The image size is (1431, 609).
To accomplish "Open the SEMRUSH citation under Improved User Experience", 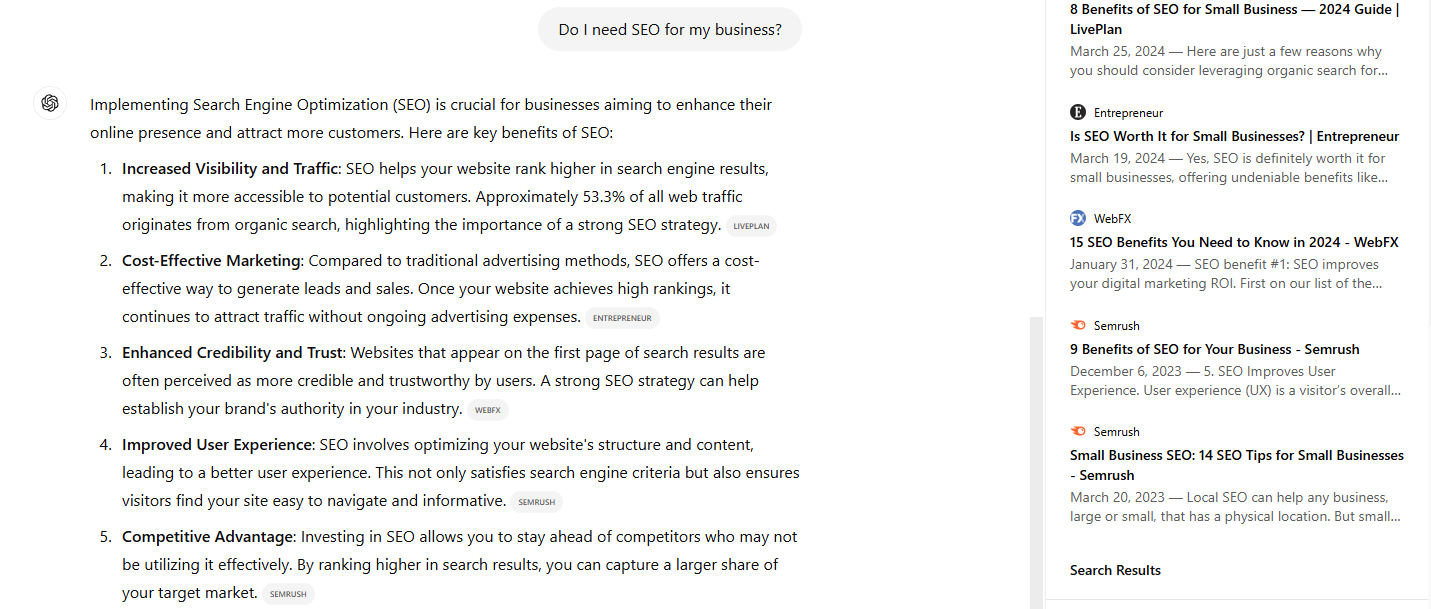I will (x=537, y=502).
